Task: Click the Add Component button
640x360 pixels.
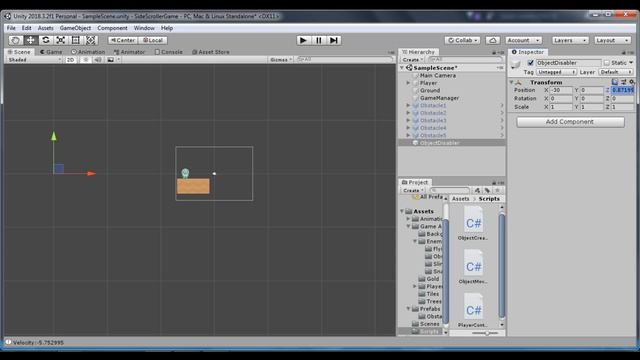Action: (x=570, y=122)
